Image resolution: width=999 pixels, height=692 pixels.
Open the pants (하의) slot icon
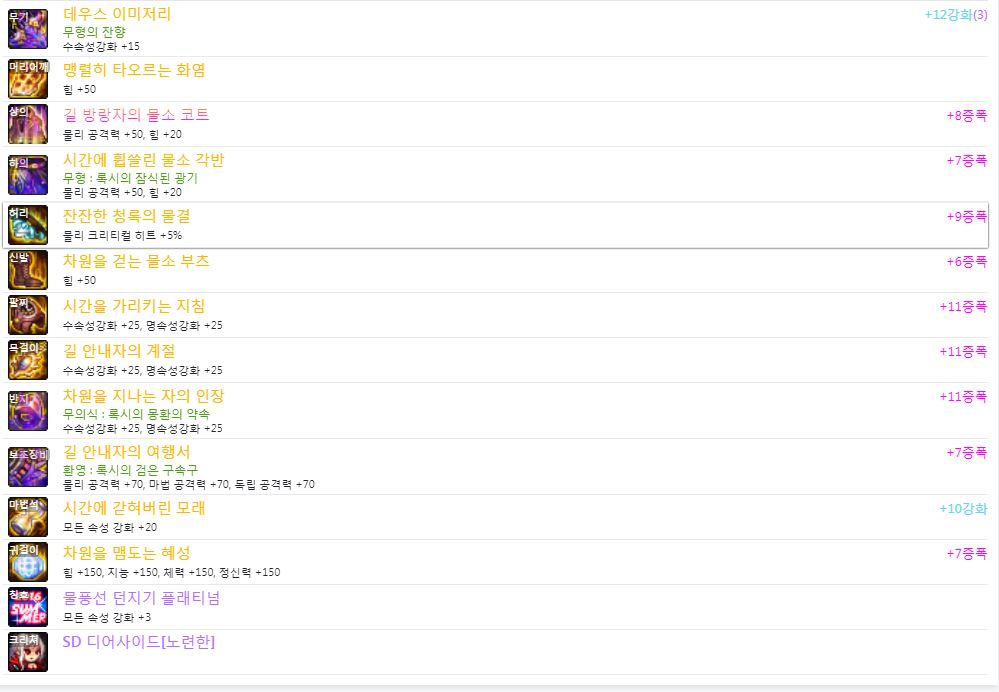28,175
